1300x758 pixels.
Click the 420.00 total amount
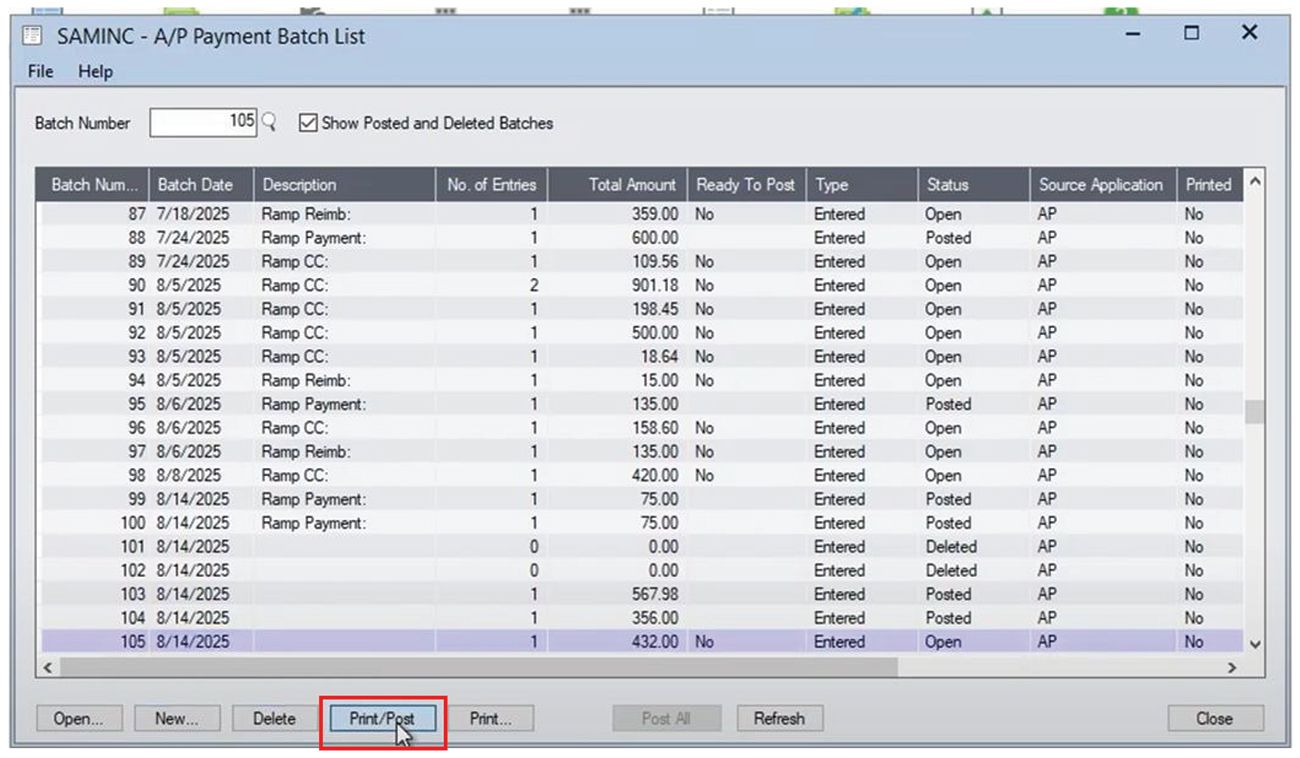point(655,476)
